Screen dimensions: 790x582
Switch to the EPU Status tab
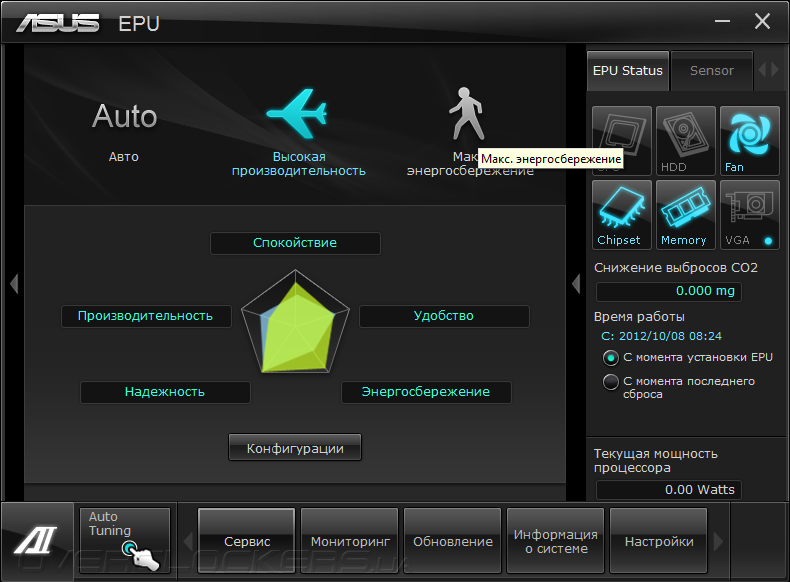[x=628, y=71]
